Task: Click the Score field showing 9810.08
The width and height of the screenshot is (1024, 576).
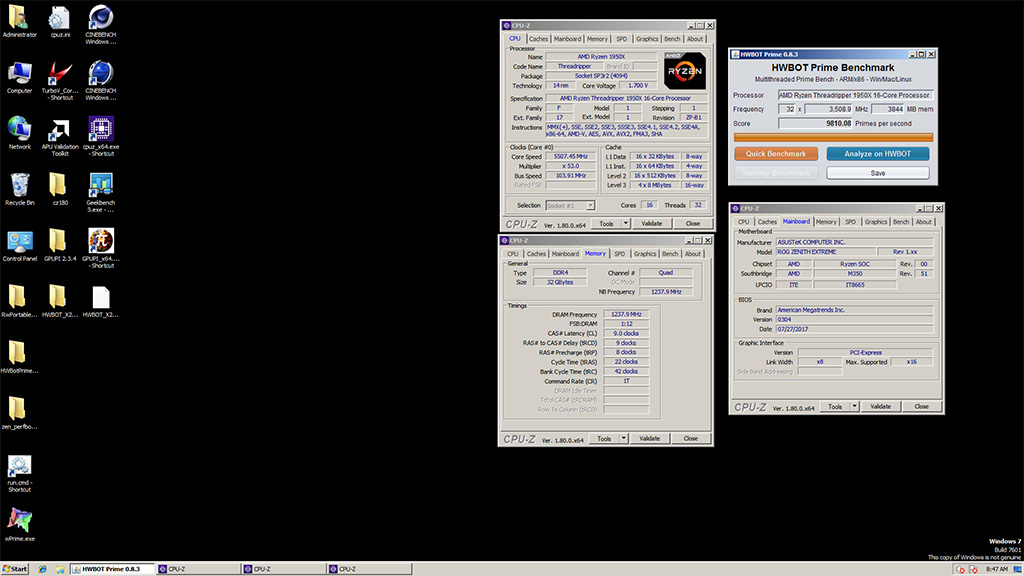Action: [x=815, y=123]
